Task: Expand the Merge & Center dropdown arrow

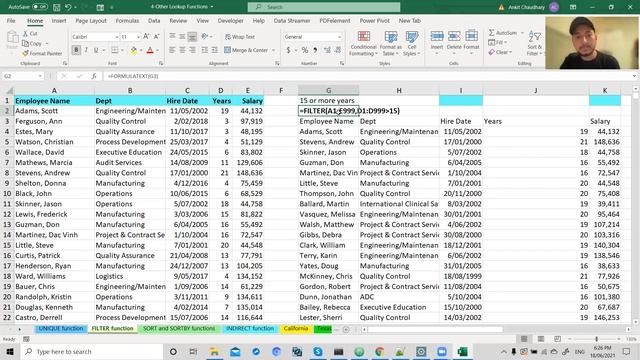Action: 273,50
